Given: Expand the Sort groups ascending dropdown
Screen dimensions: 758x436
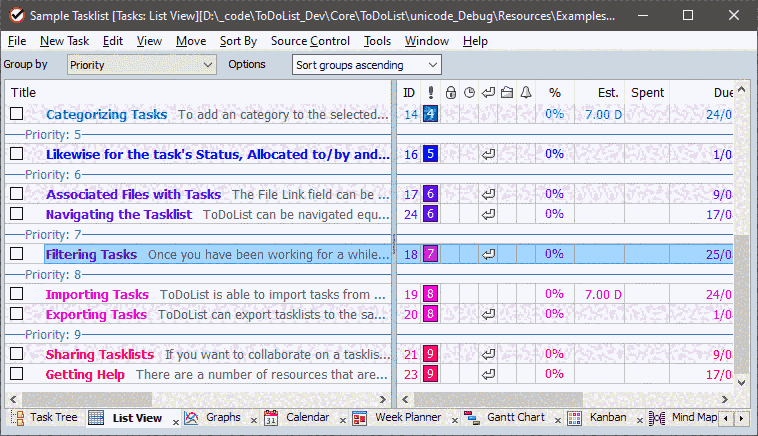Looking at the screenshot, I should click(366, 65).
